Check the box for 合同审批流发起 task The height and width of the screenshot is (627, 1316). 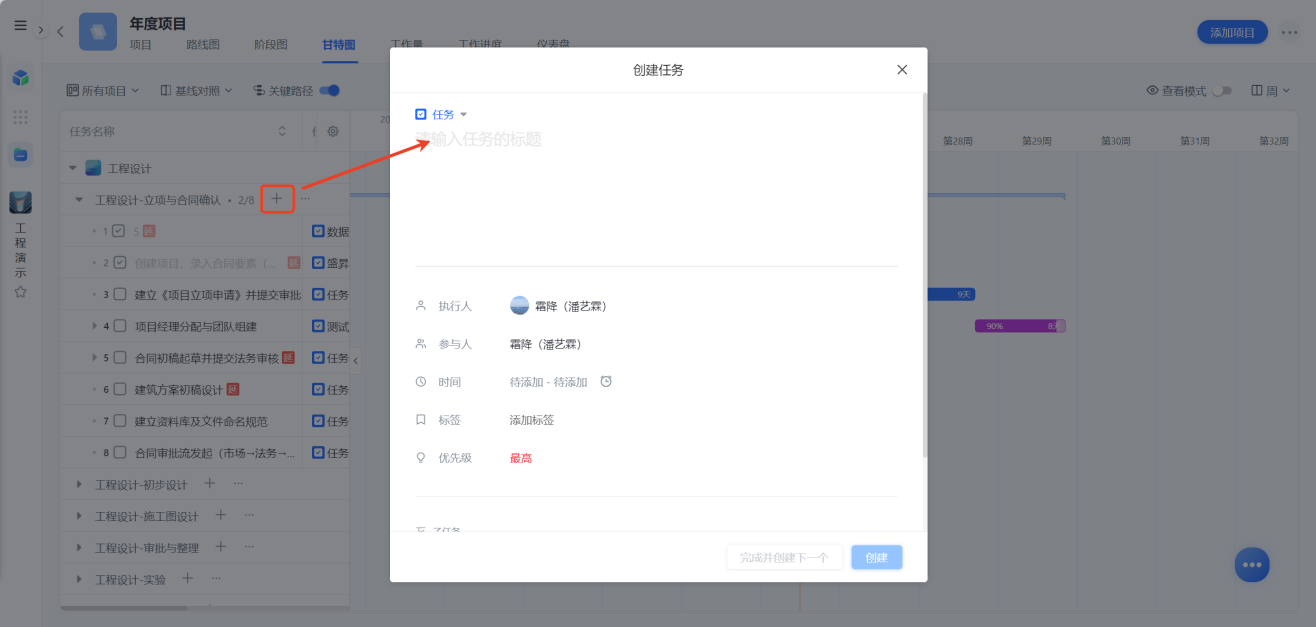[x=119, y=452]
